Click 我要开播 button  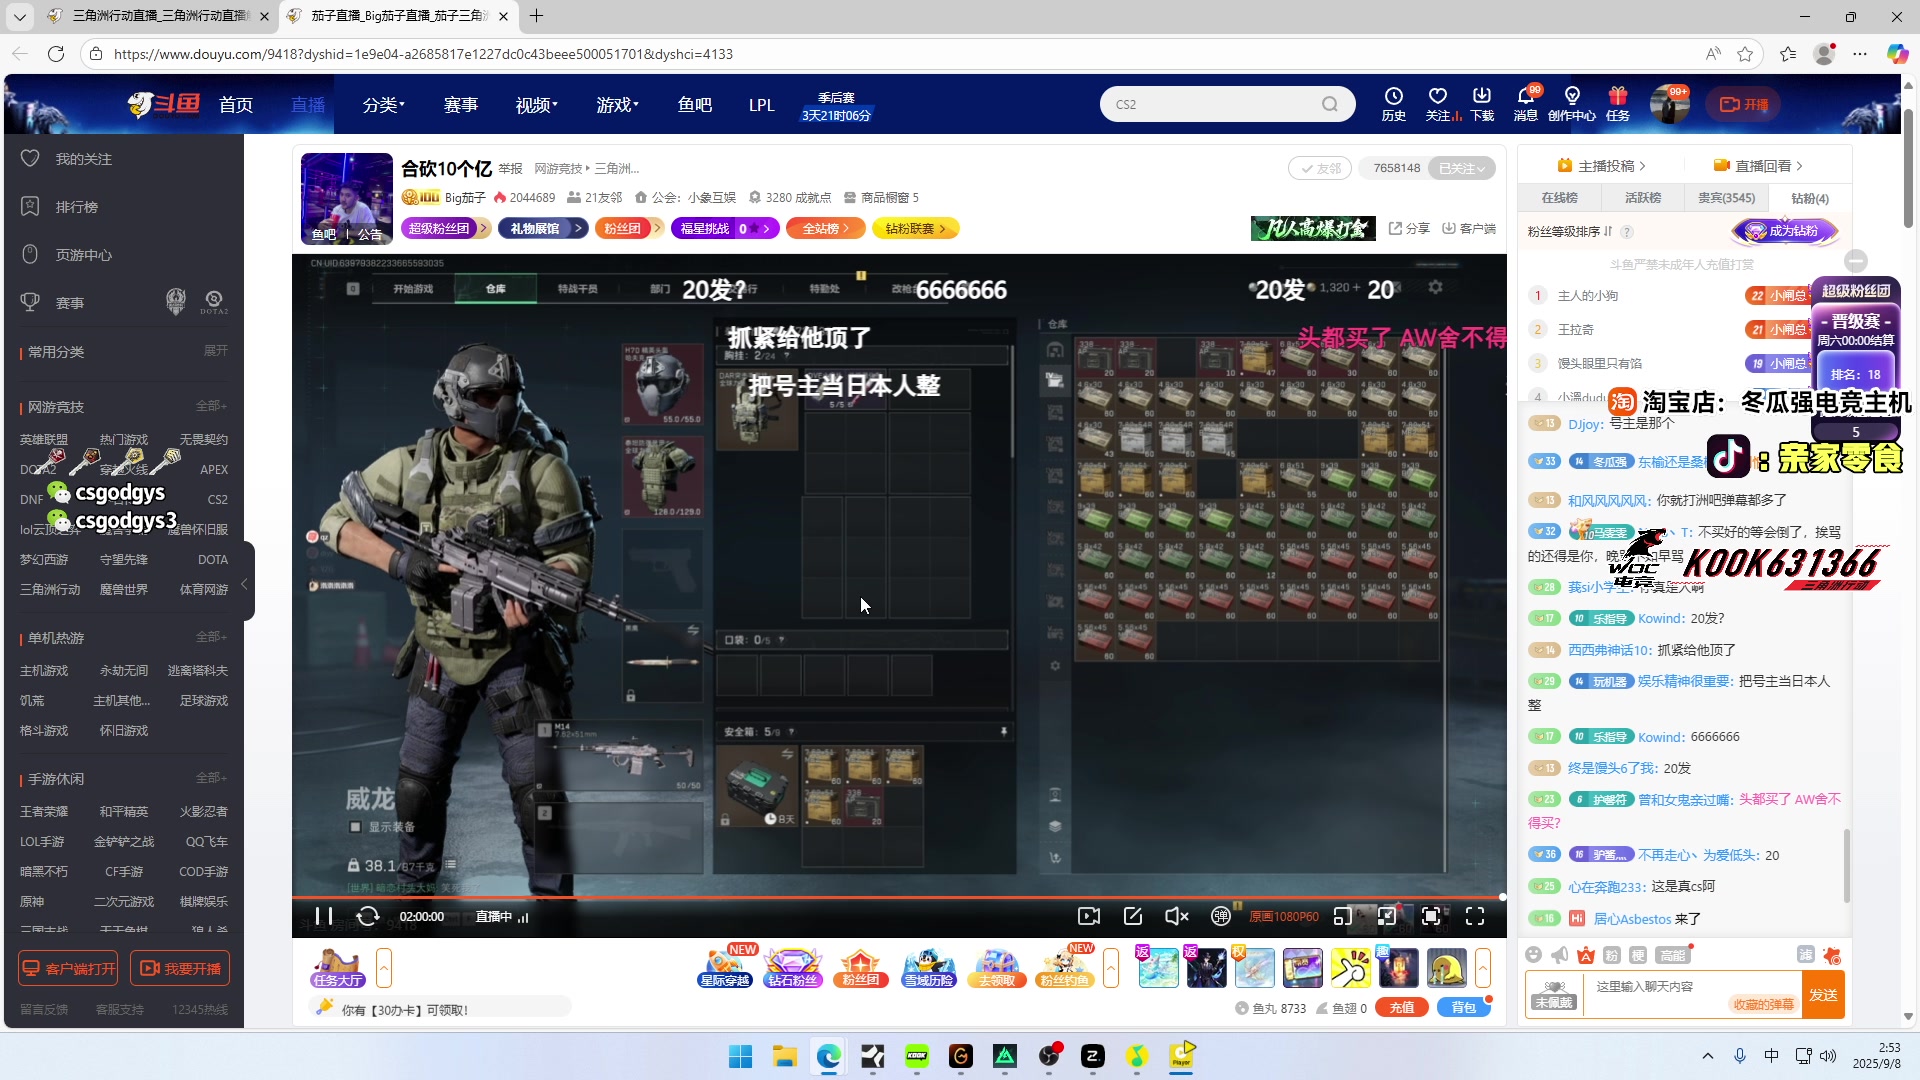(180, 968)
